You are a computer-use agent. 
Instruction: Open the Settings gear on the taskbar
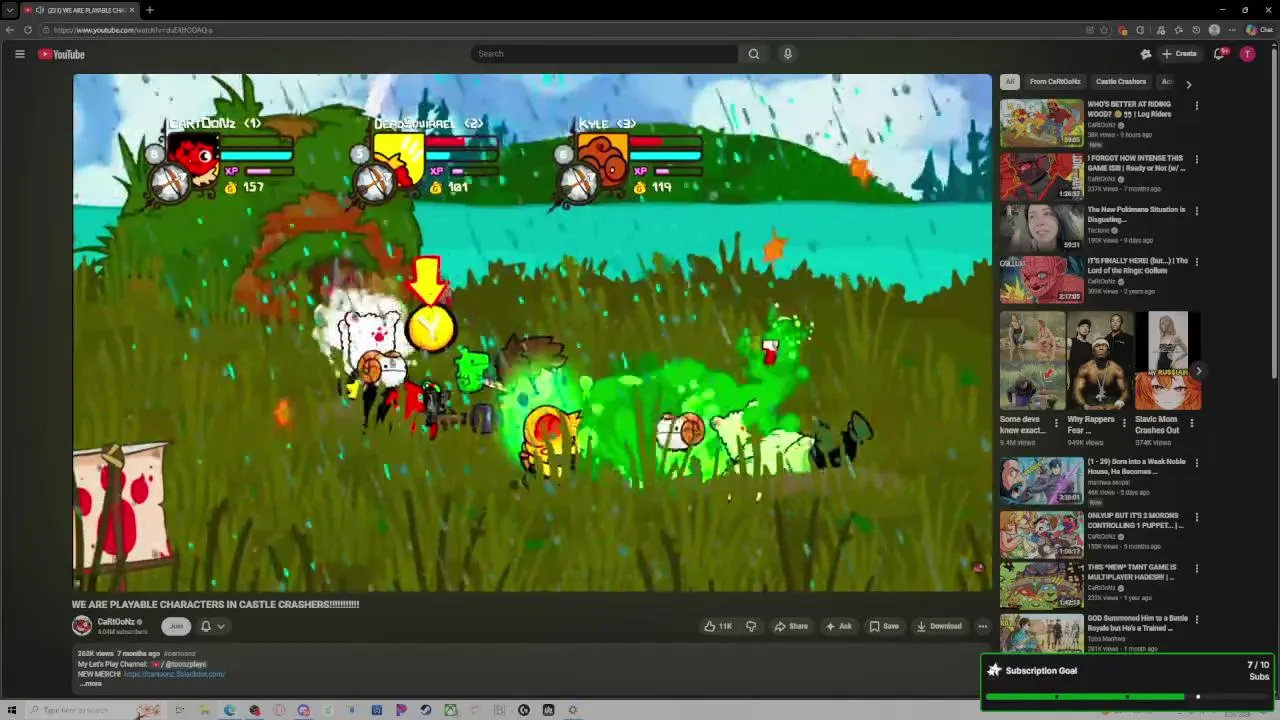[x=573, y=710]
